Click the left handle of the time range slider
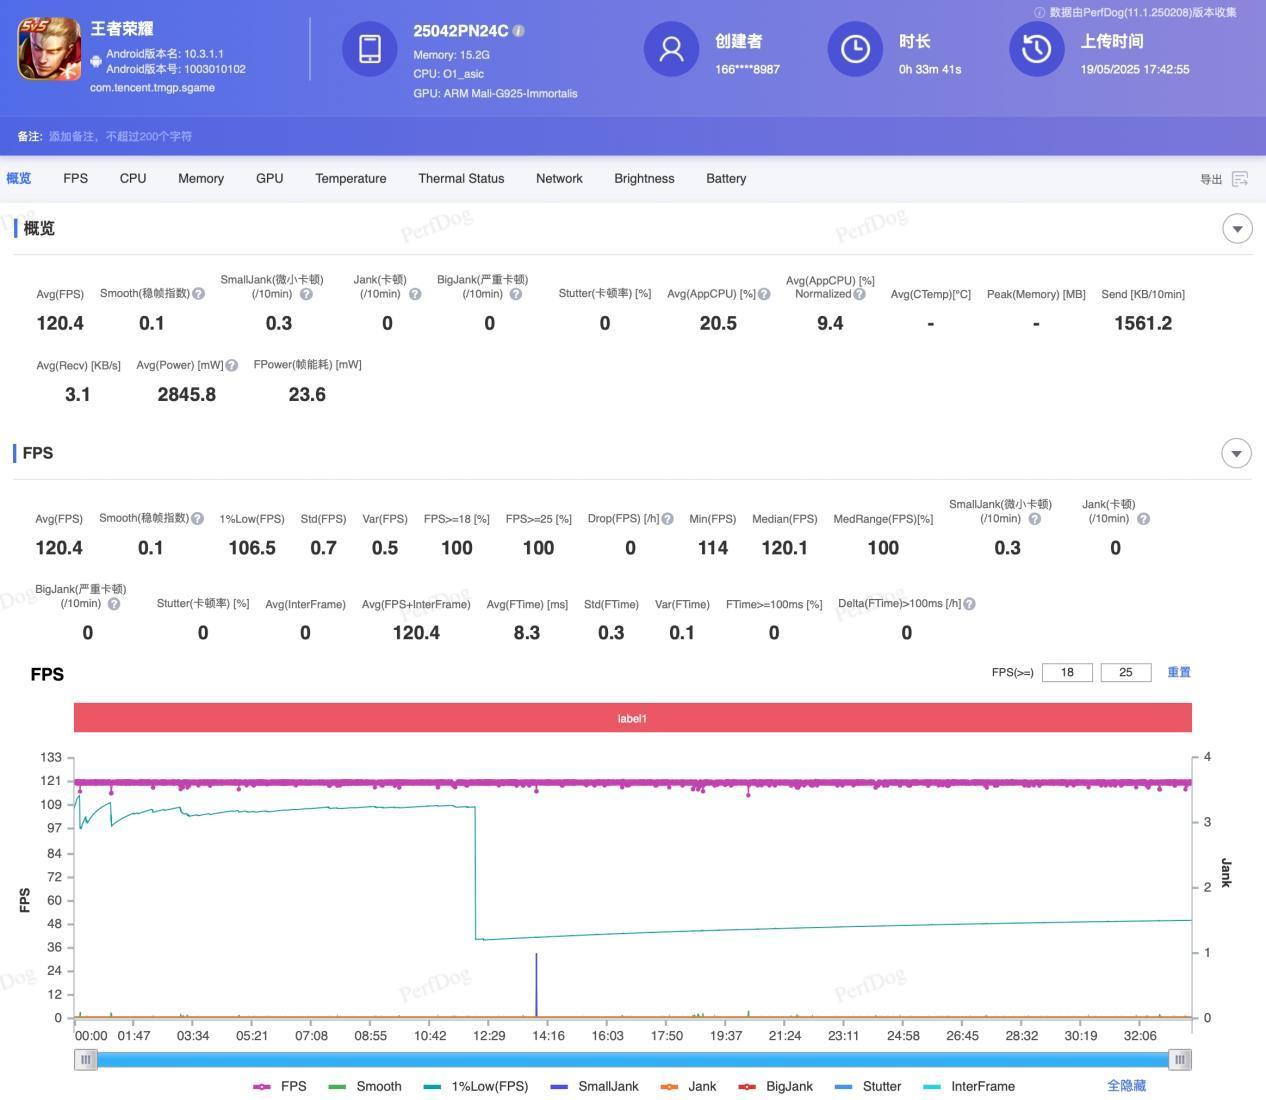This screenshot has height=1100, width=1266. pyautogui.click(x=86, y=1059)
